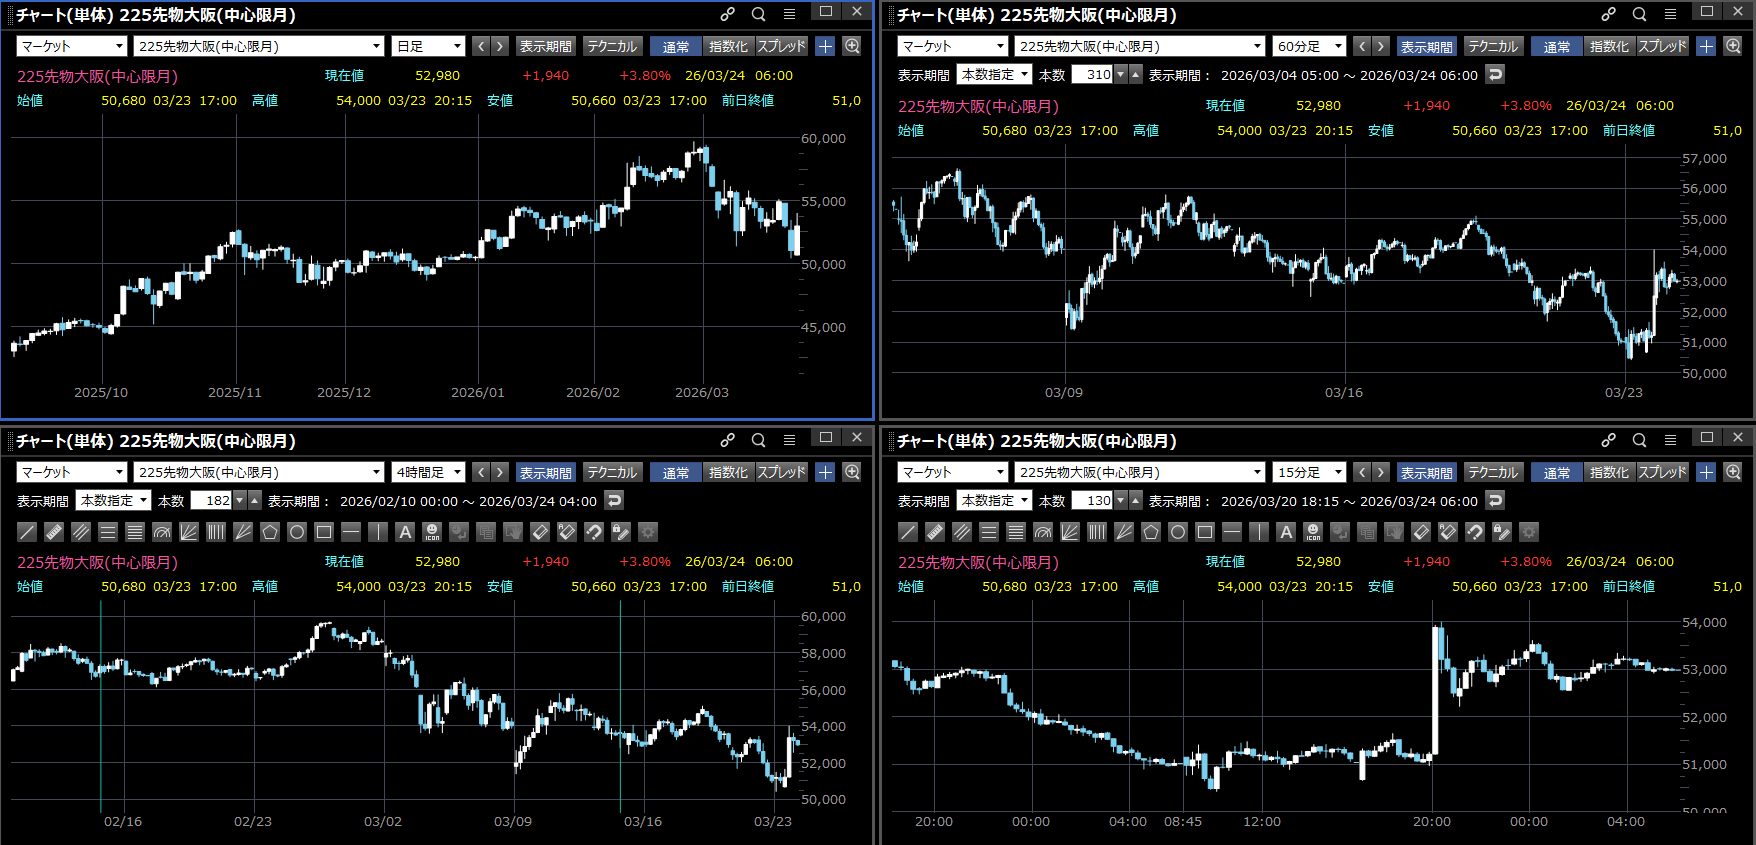Viewport: 1756px width, 845px height.
Task: Expand the 本数指定 dropdown in 60分足 chart
Action: (994, 75)
